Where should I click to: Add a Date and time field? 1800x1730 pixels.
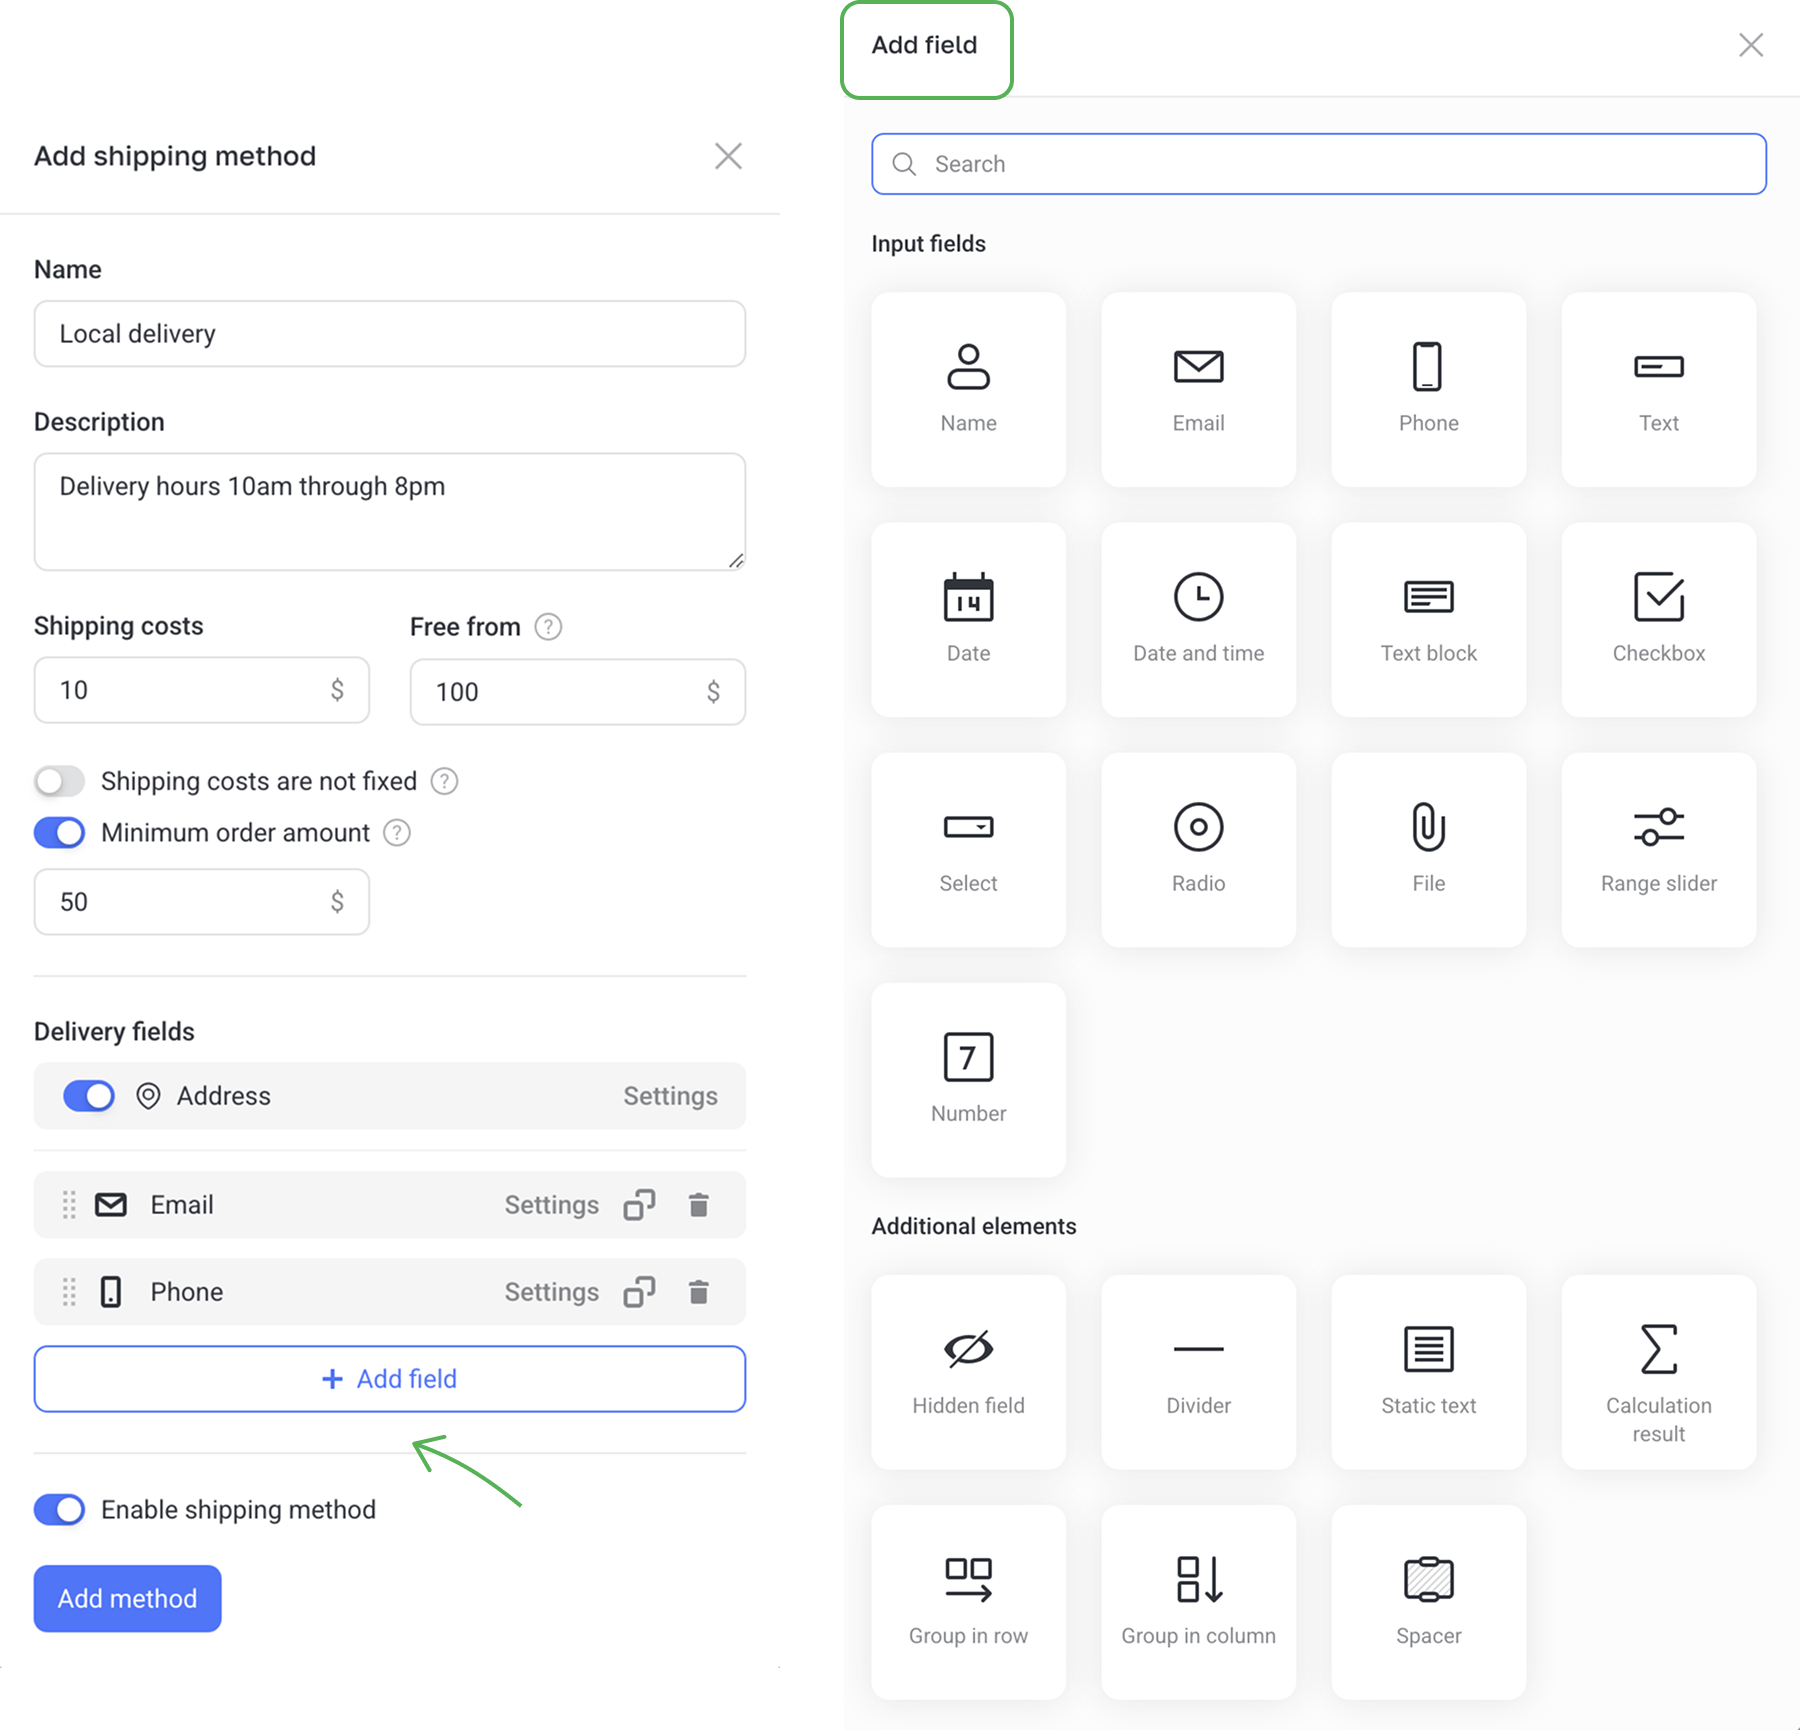click(1198, 619)
